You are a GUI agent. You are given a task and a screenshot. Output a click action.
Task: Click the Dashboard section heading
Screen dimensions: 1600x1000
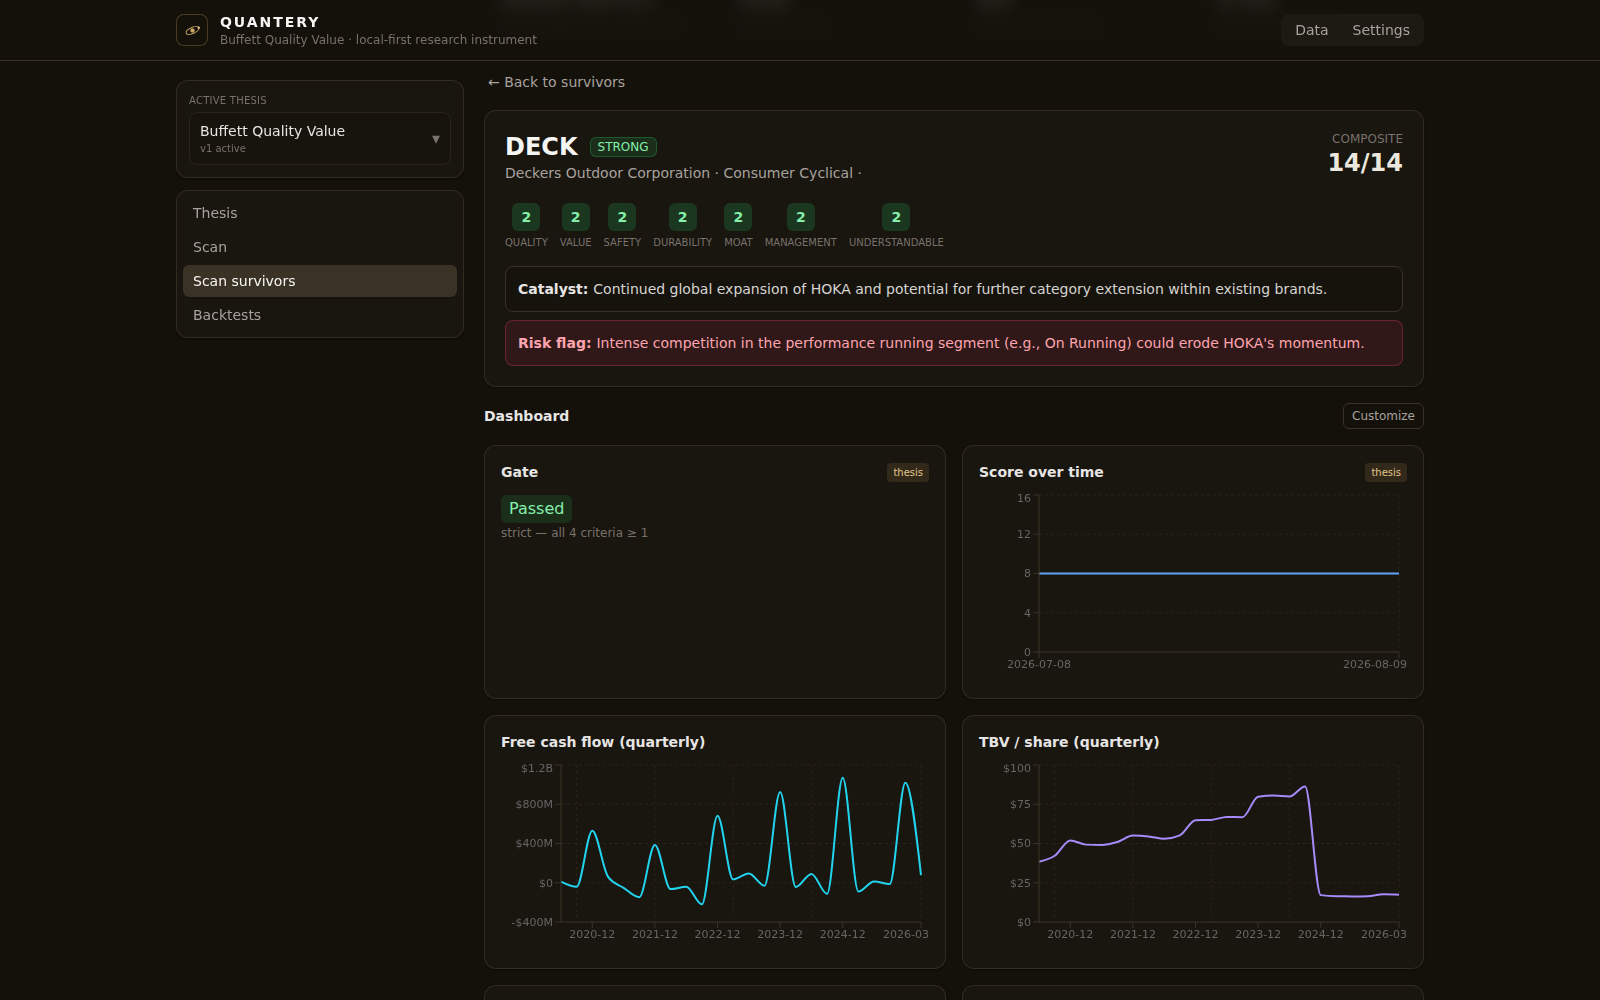point(527,416)
